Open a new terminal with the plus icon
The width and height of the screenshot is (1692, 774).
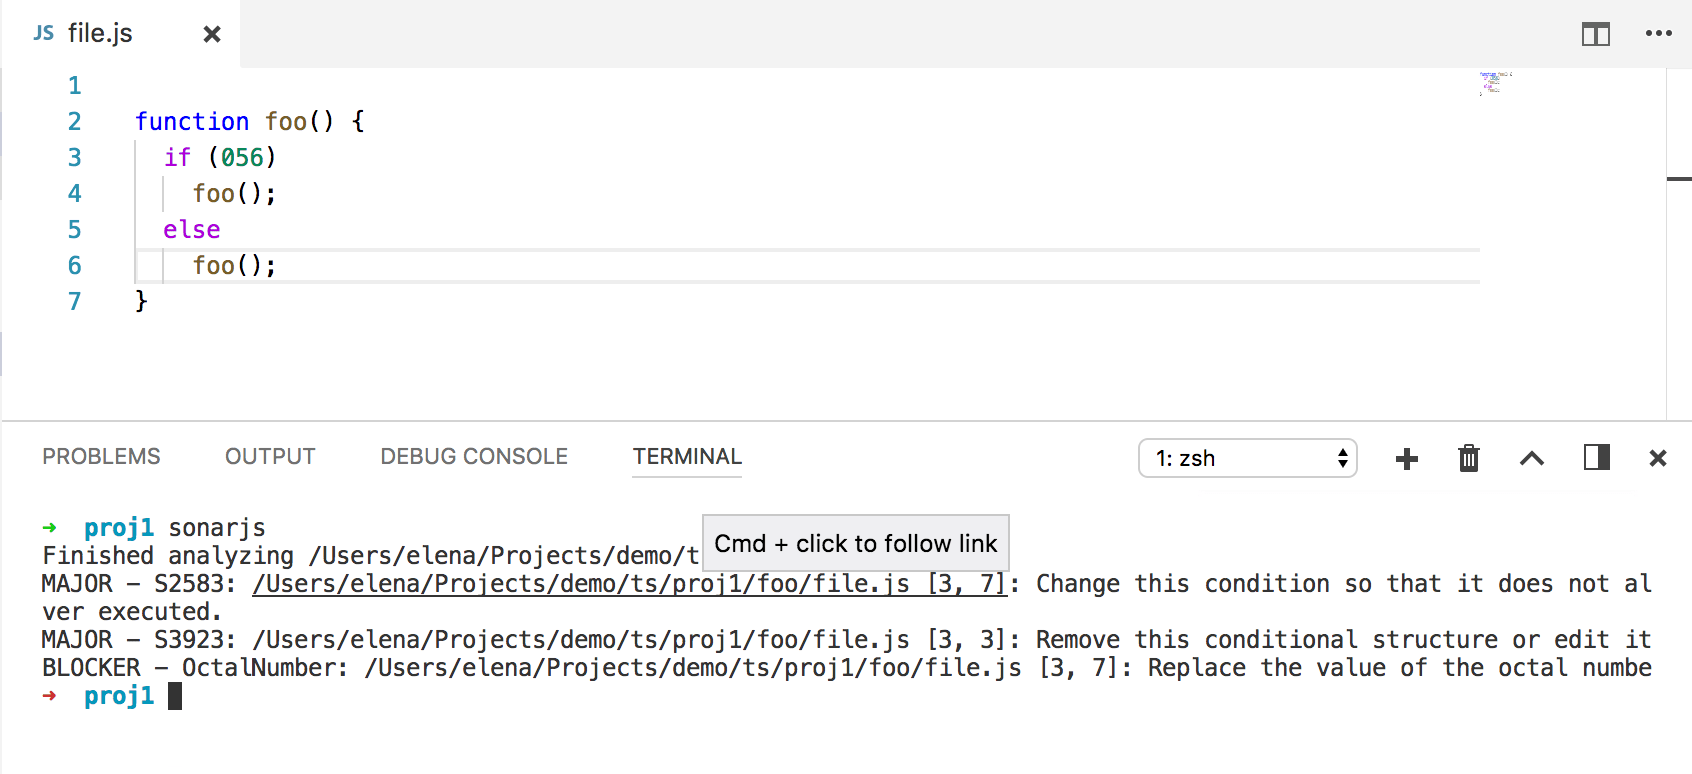(1406, 458)
